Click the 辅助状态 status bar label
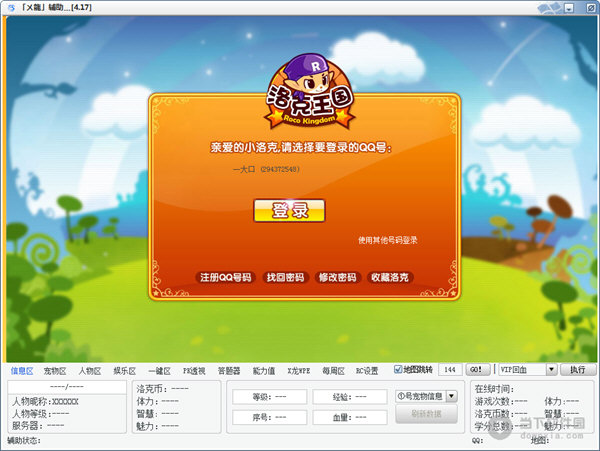Viewport: 600px width, 451px height. click(x=24, y=440)
